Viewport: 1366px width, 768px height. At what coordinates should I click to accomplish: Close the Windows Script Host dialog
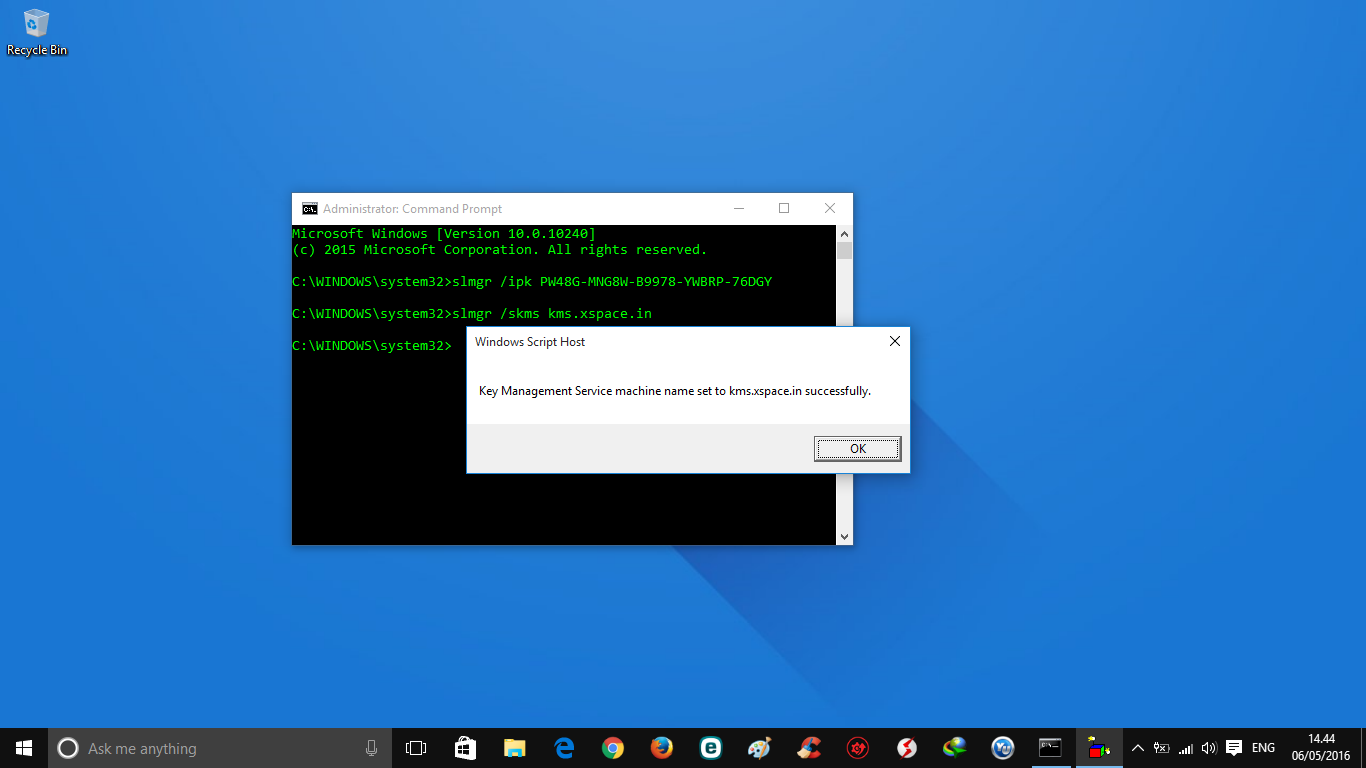tap(895, 341)
